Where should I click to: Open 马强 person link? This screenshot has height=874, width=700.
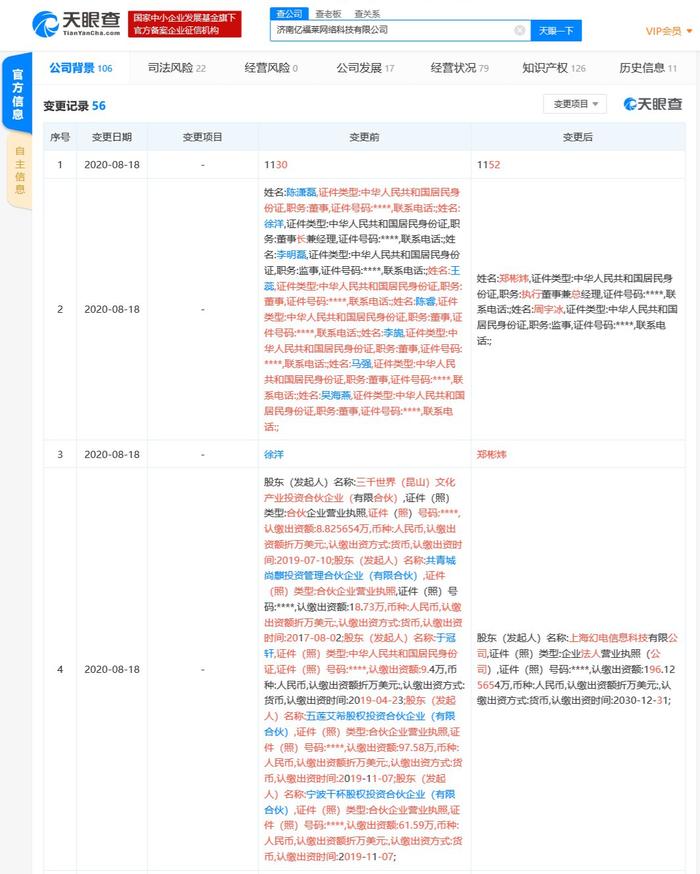pos(361,364)
